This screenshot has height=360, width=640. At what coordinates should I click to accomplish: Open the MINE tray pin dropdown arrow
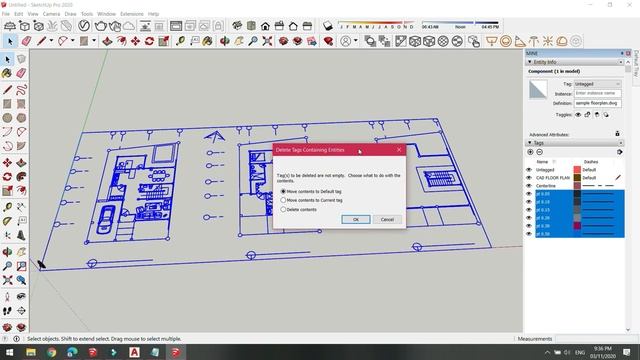point(622,53)
